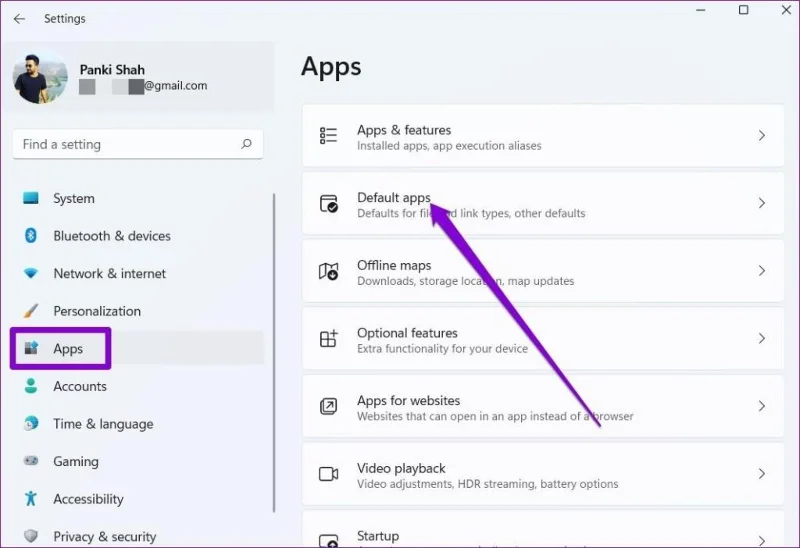Click the Network wifi icon

31,273
